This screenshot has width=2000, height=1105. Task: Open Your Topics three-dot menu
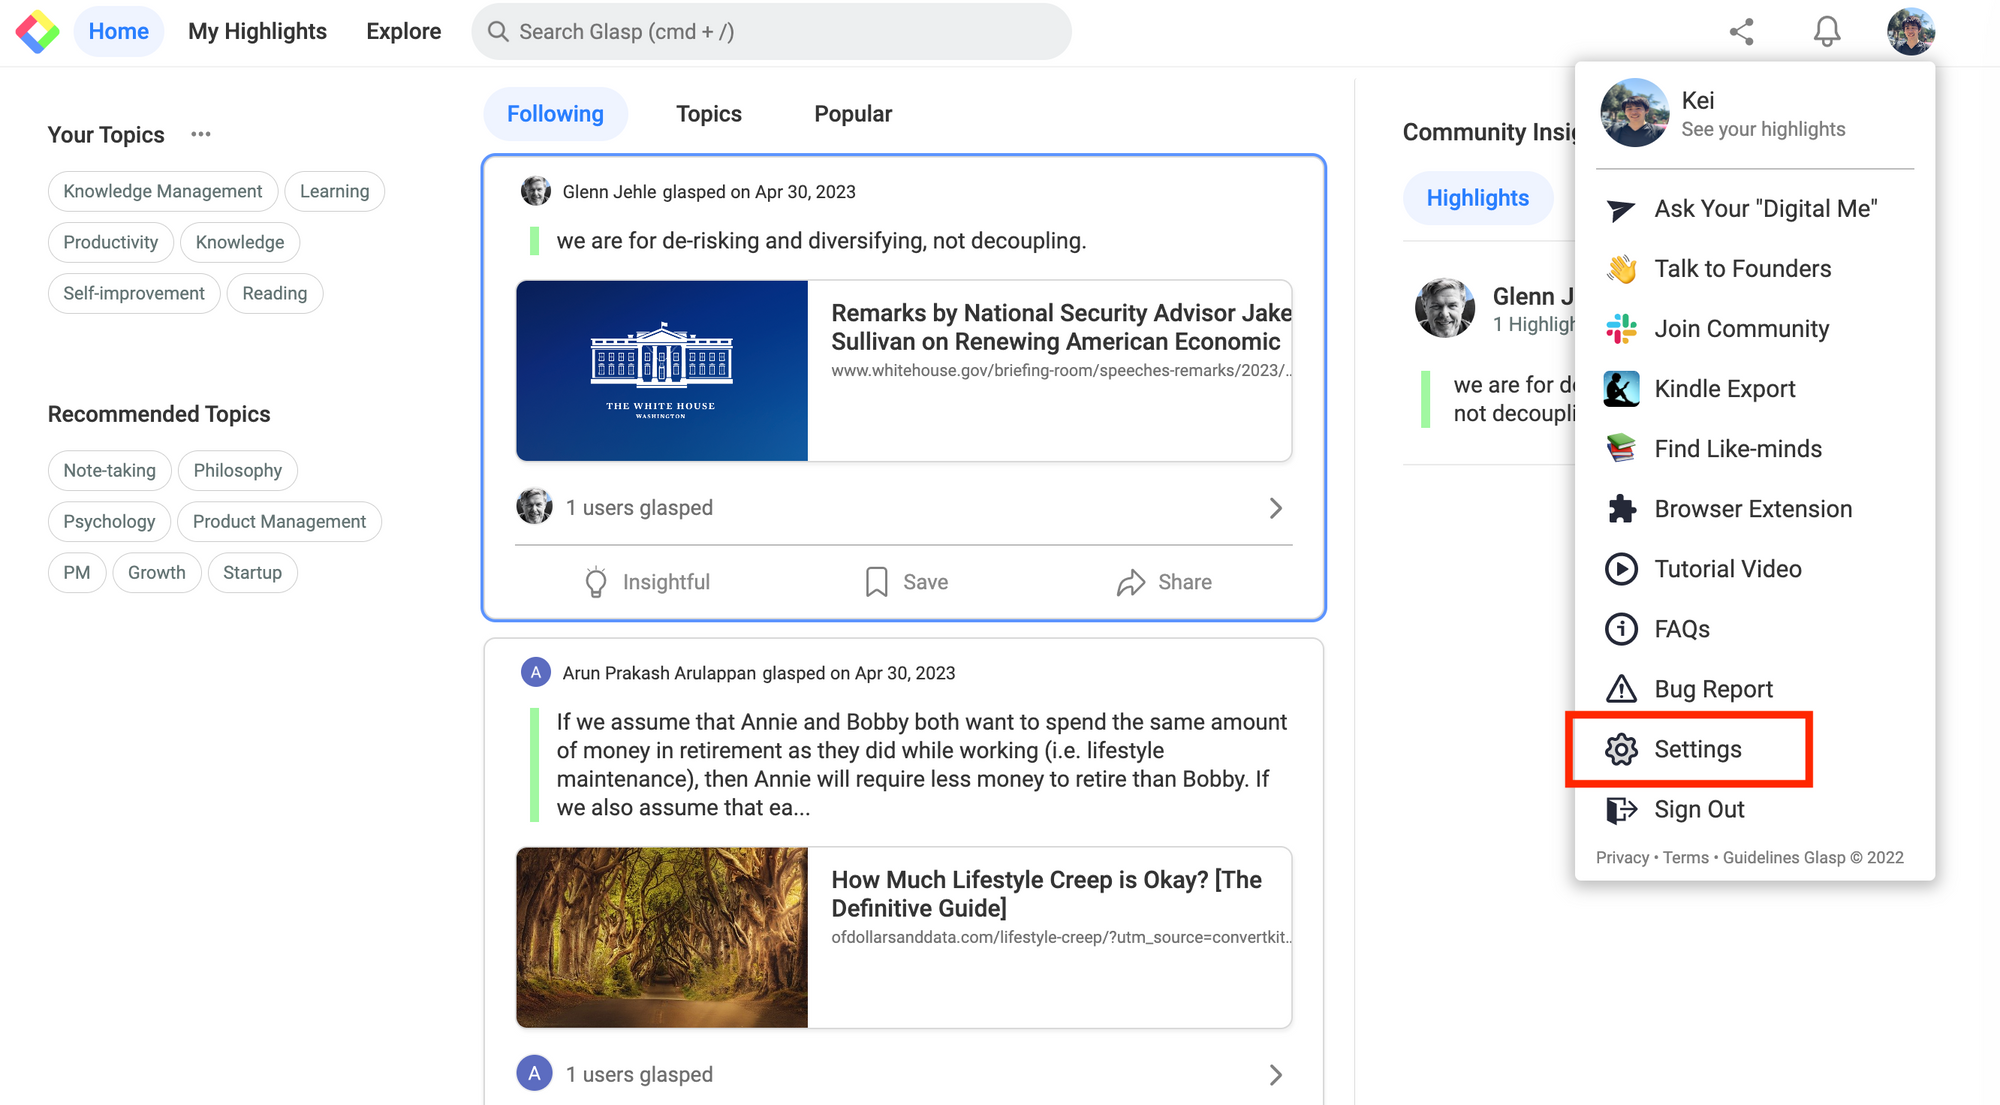[201, 134]
